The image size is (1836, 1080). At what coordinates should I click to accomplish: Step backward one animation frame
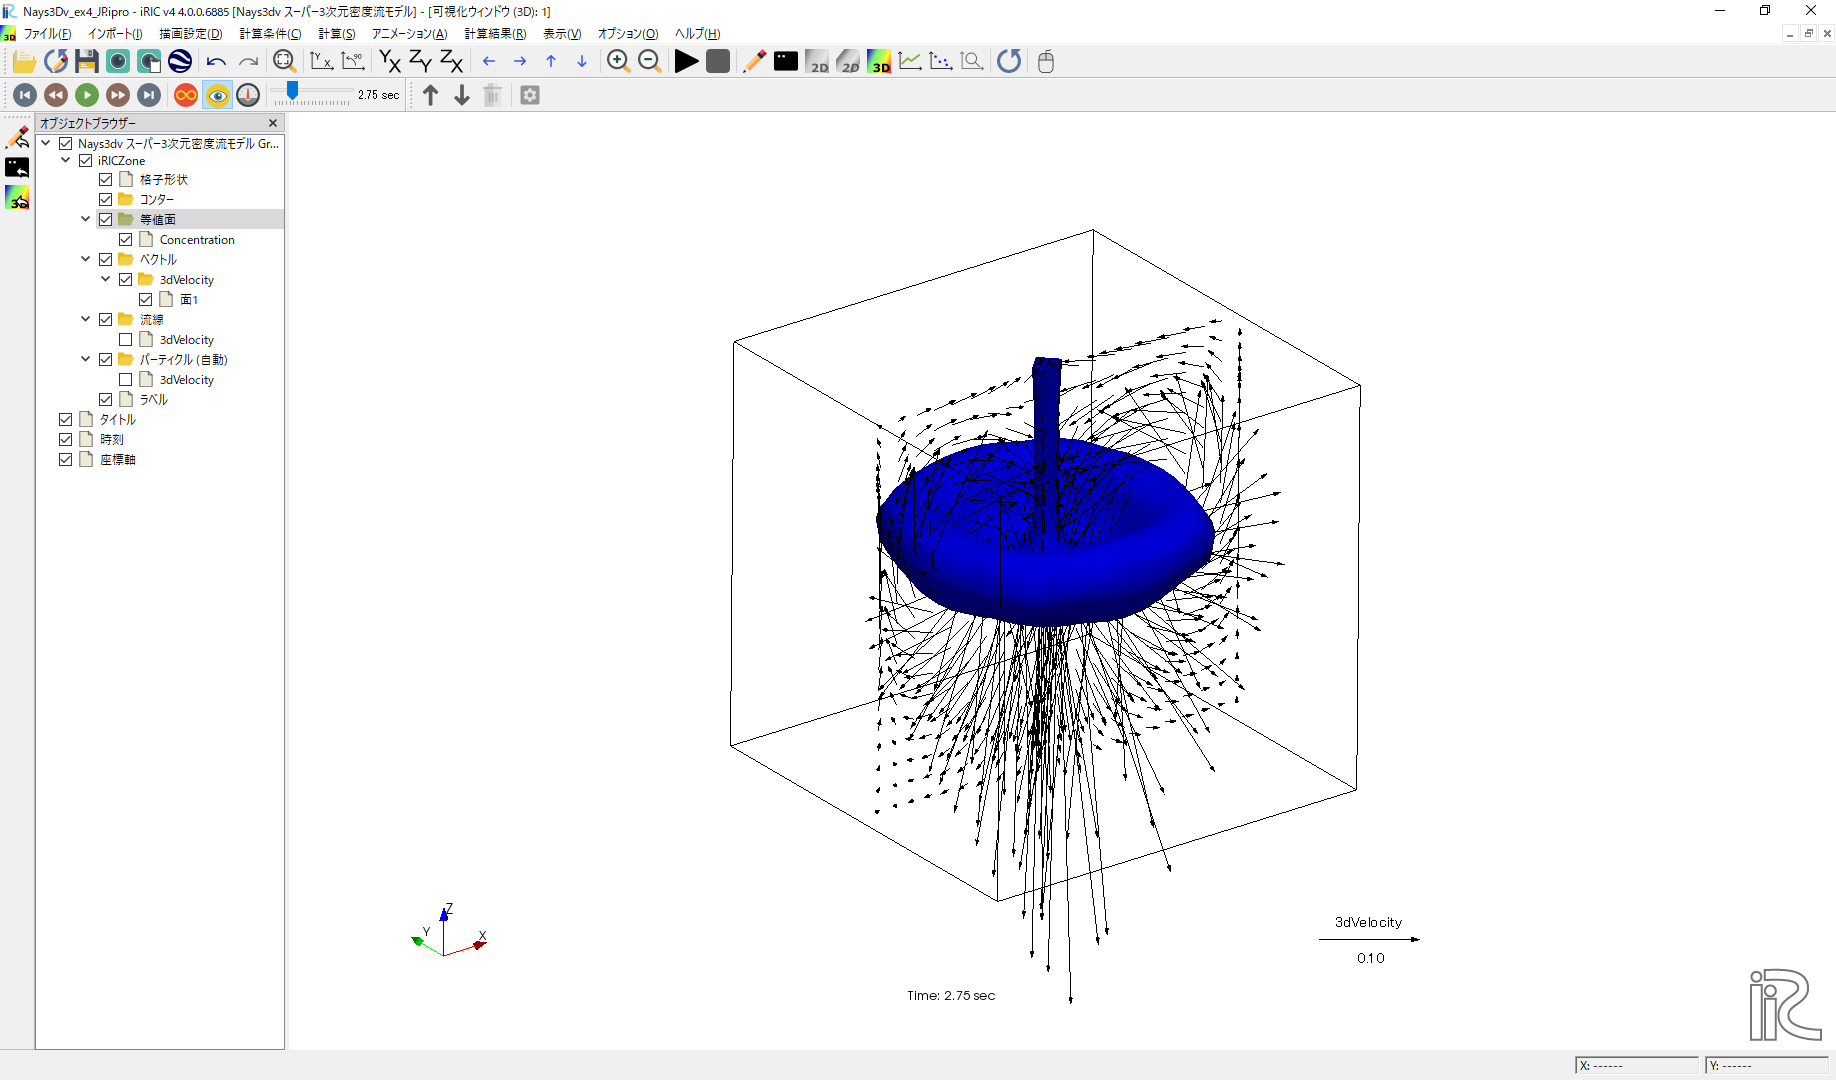tap(56, 95)
